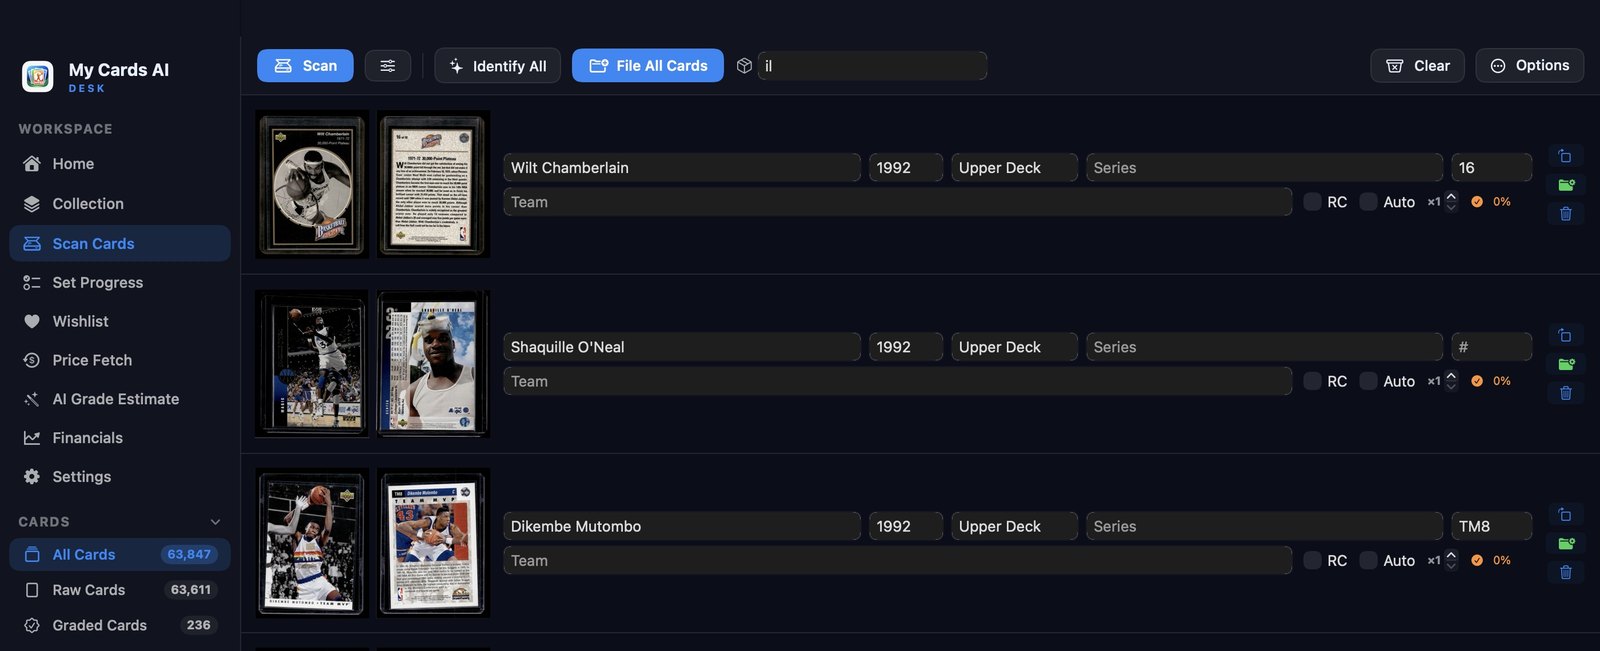Edit Team field for Shaquille O'Neal

(x=898, y=381)
